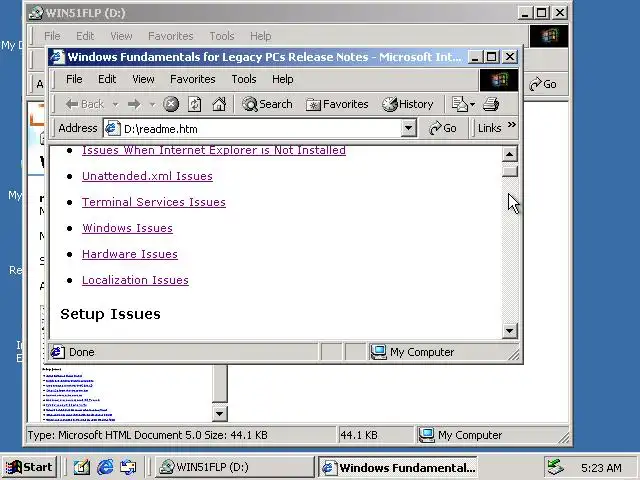Stop page loading with Stop icon

[171, 104]
